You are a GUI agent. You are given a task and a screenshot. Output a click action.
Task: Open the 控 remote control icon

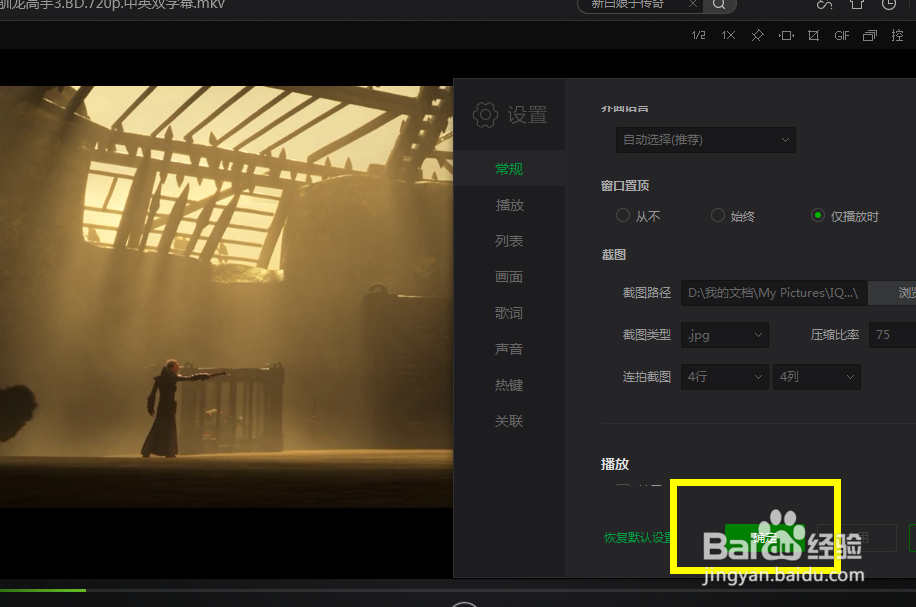pyautogui.click(x=897, y=35)
